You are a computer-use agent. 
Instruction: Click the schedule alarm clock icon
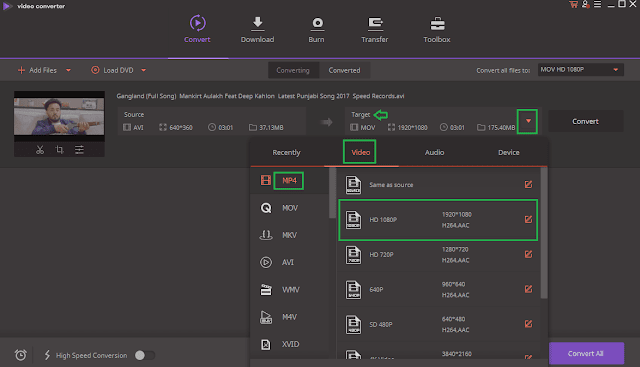21,355
